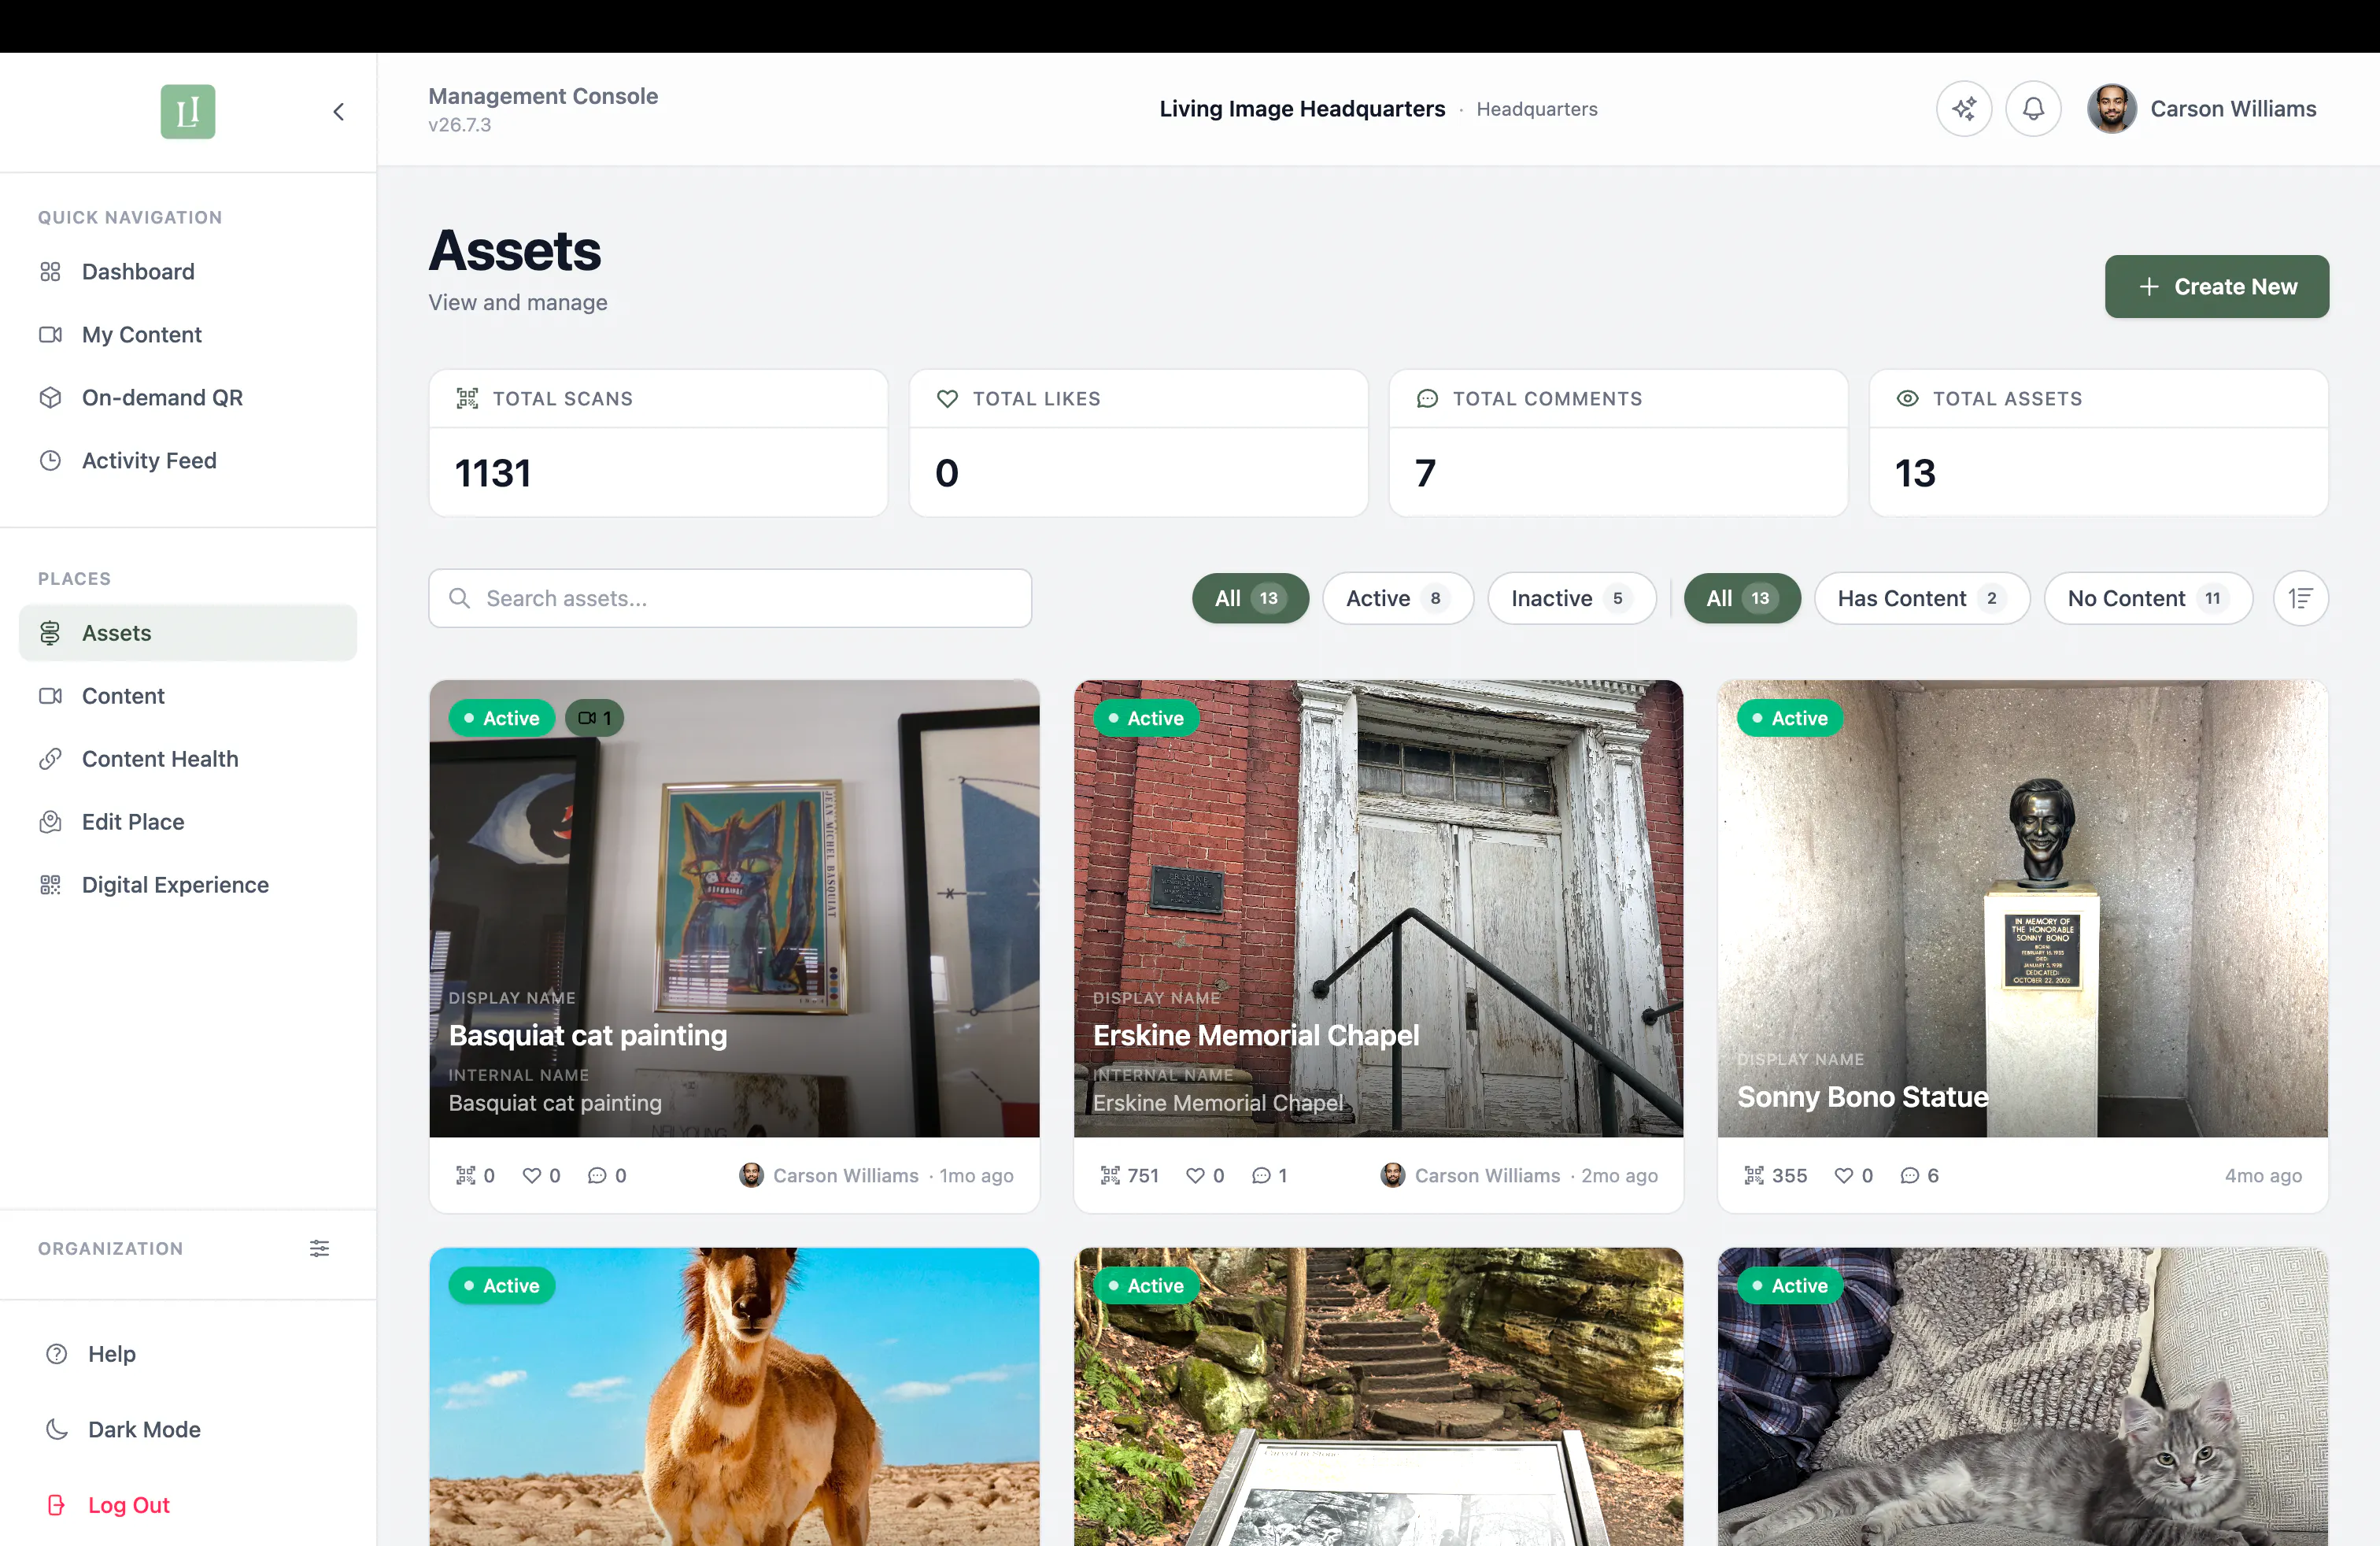Click Carson Williams author on Erskine card

coord(1487,1175)
